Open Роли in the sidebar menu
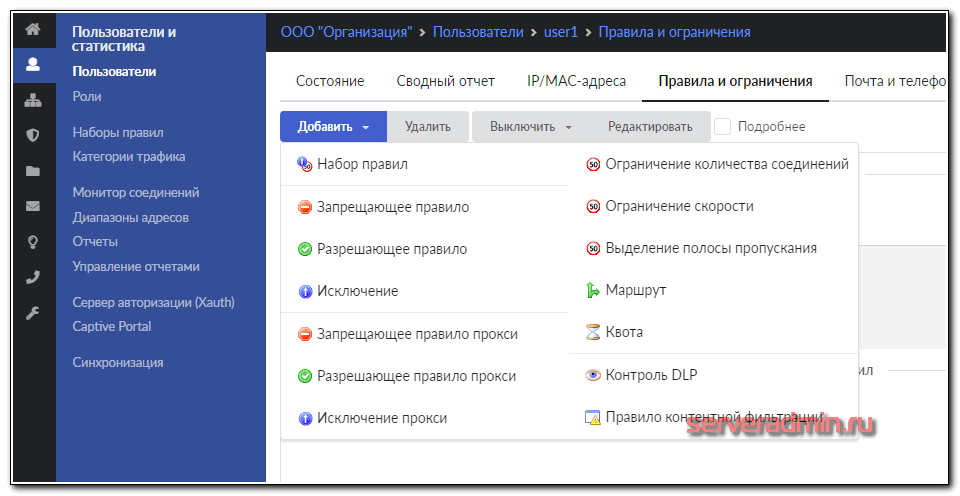960x496 pixels. tap(87, 96)
